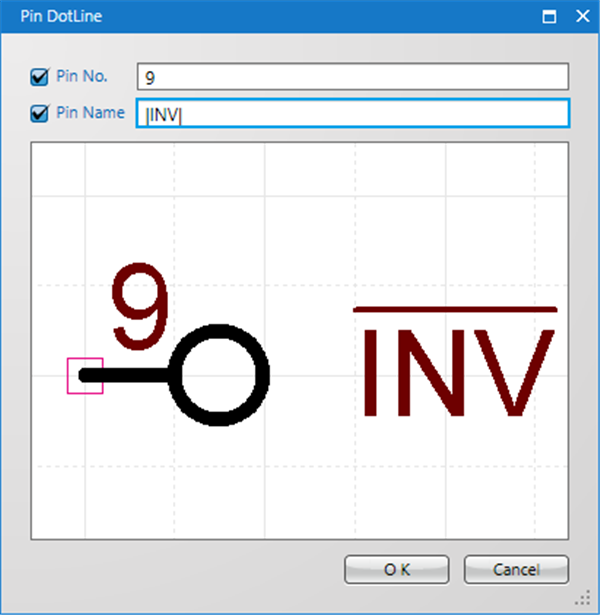Click the Pin No. input field
600x615 pixels.
[x=353, y=76]
